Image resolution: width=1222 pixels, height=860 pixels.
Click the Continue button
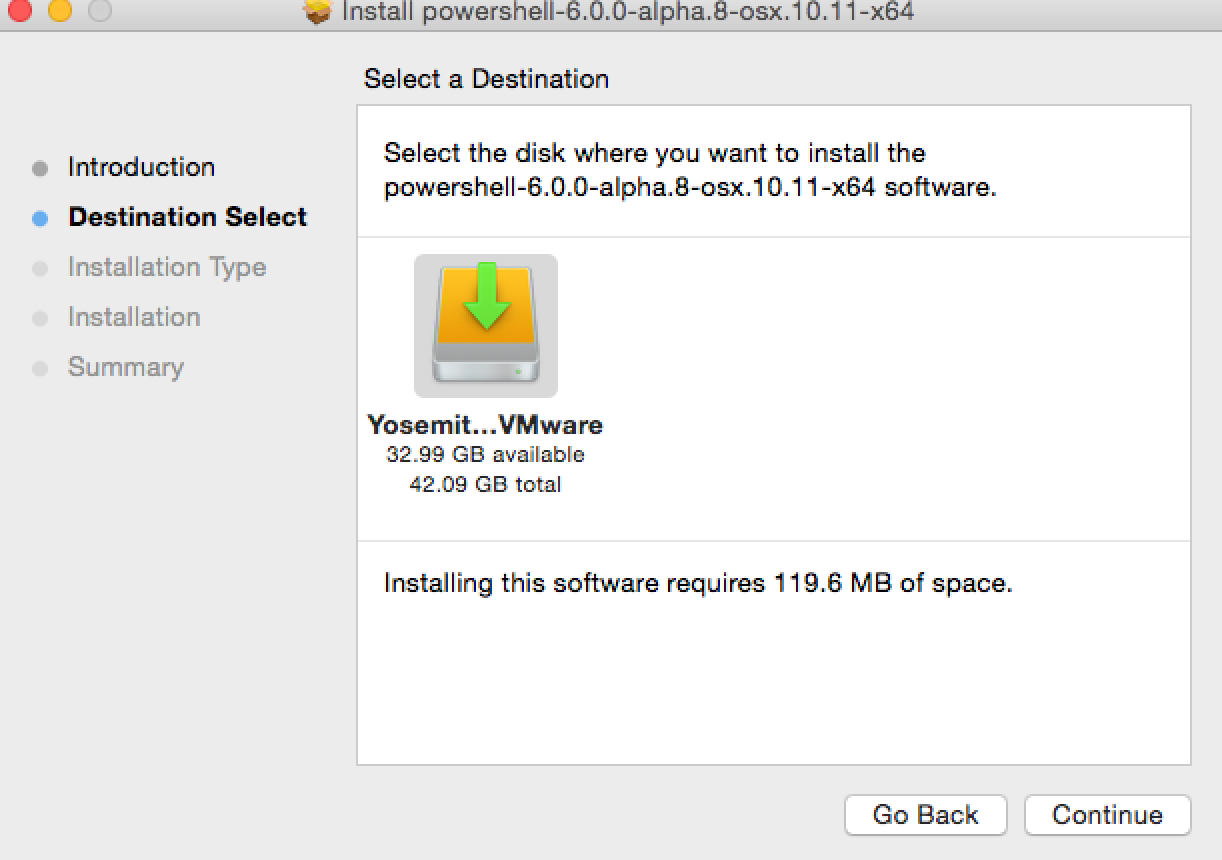tap(1107, 815)
